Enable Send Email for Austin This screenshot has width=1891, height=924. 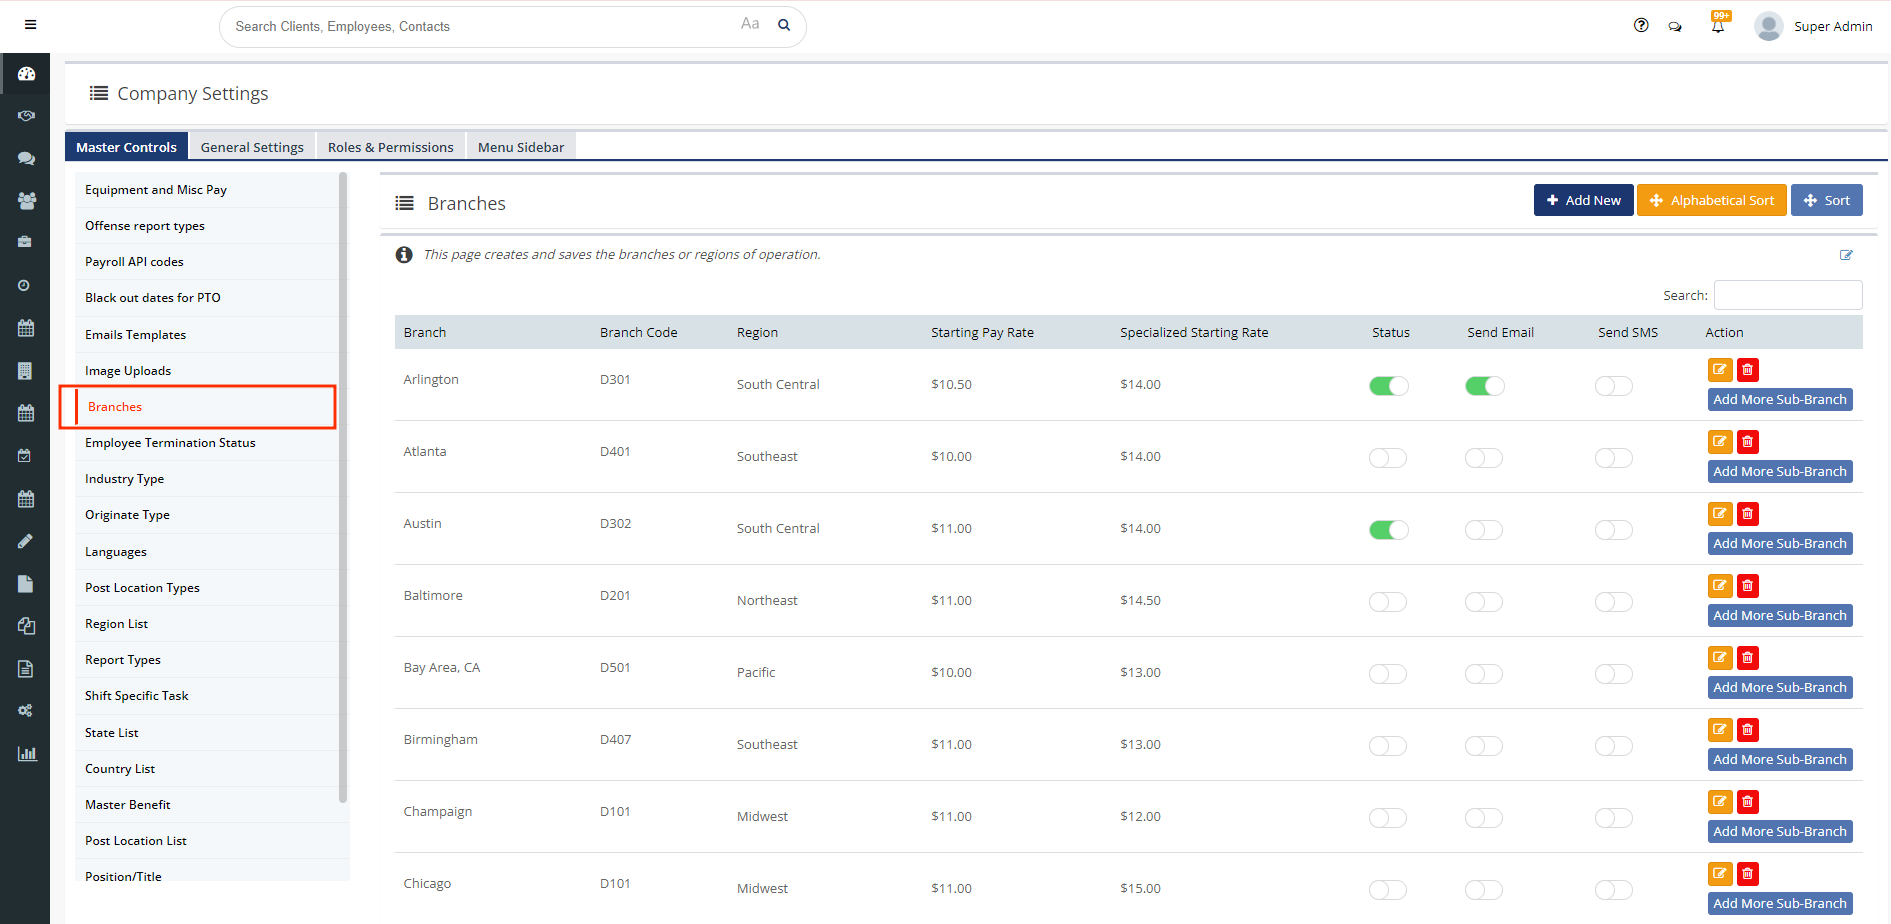pos(1484,530)
